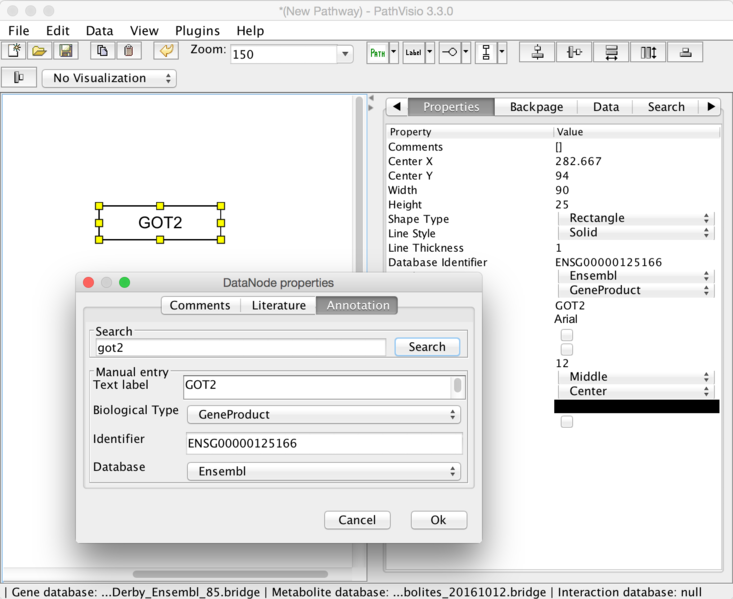
Task: Click the stack objects icon at toolbar end
Action: [685, 52]
